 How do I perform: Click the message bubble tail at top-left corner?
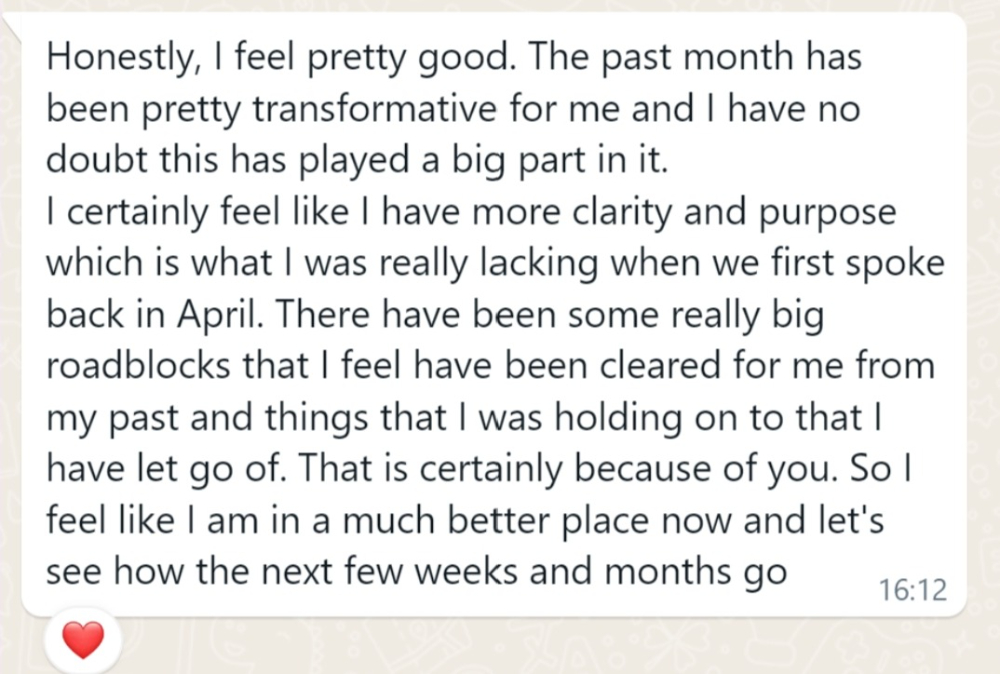click(13, 26)
